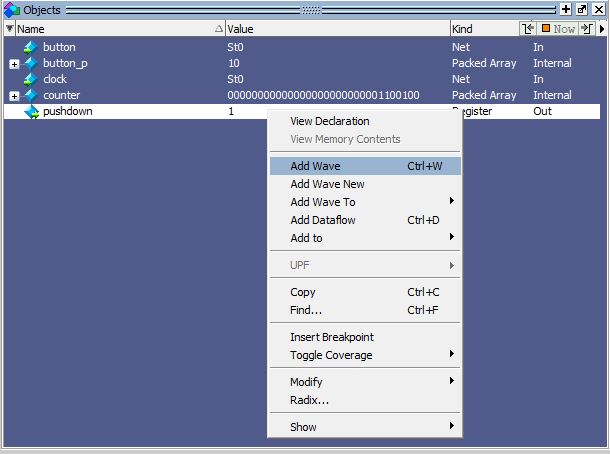Viewport: 610px width, 454px height.
Task: Close the Objects panel
Action: pyautogui.click(x=599, y=9)
